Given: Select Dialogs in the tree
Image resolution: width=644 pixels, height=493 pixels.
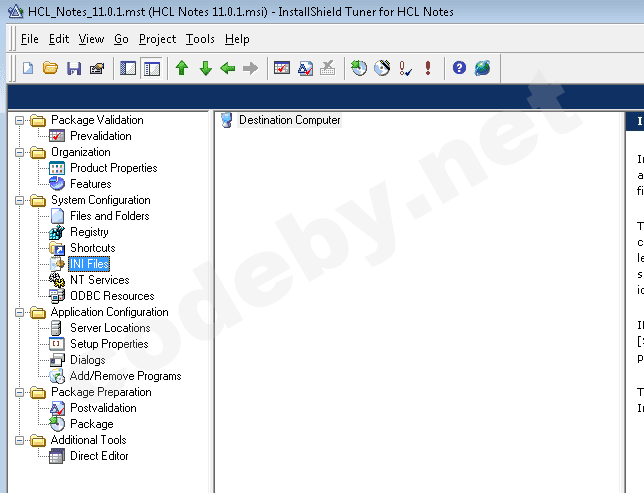Looking at the screenshot, I should [x=87, y=360].
